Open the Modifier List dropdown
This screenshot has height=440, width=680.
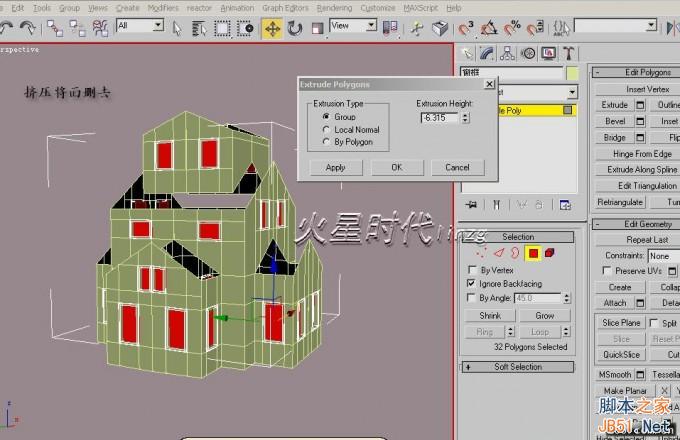click(572, 92)
